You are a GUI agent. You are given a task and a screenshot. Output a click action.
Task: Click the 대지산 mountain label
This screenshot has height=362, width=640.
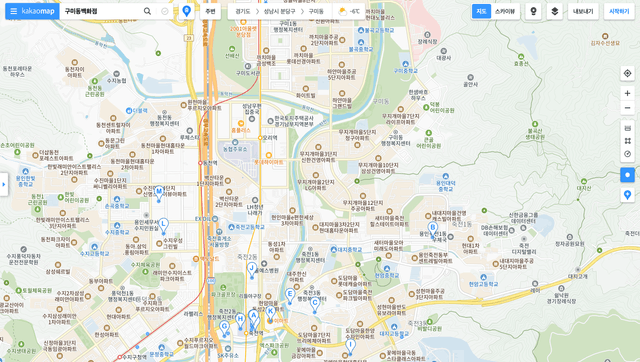pyautogui.click(x=584, y=188)
